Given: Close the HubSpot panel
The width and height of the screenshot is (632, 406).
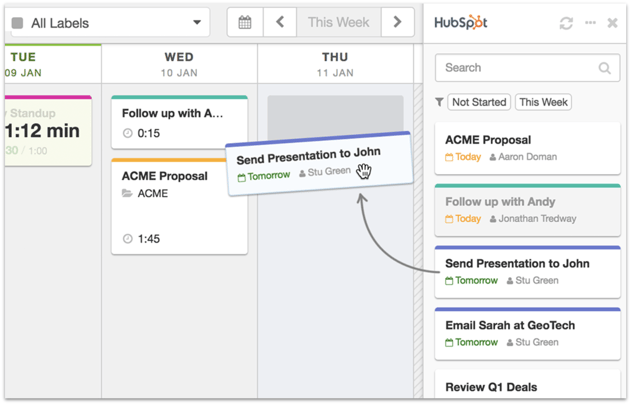Looking at the screenshot, I should [612, 23].
